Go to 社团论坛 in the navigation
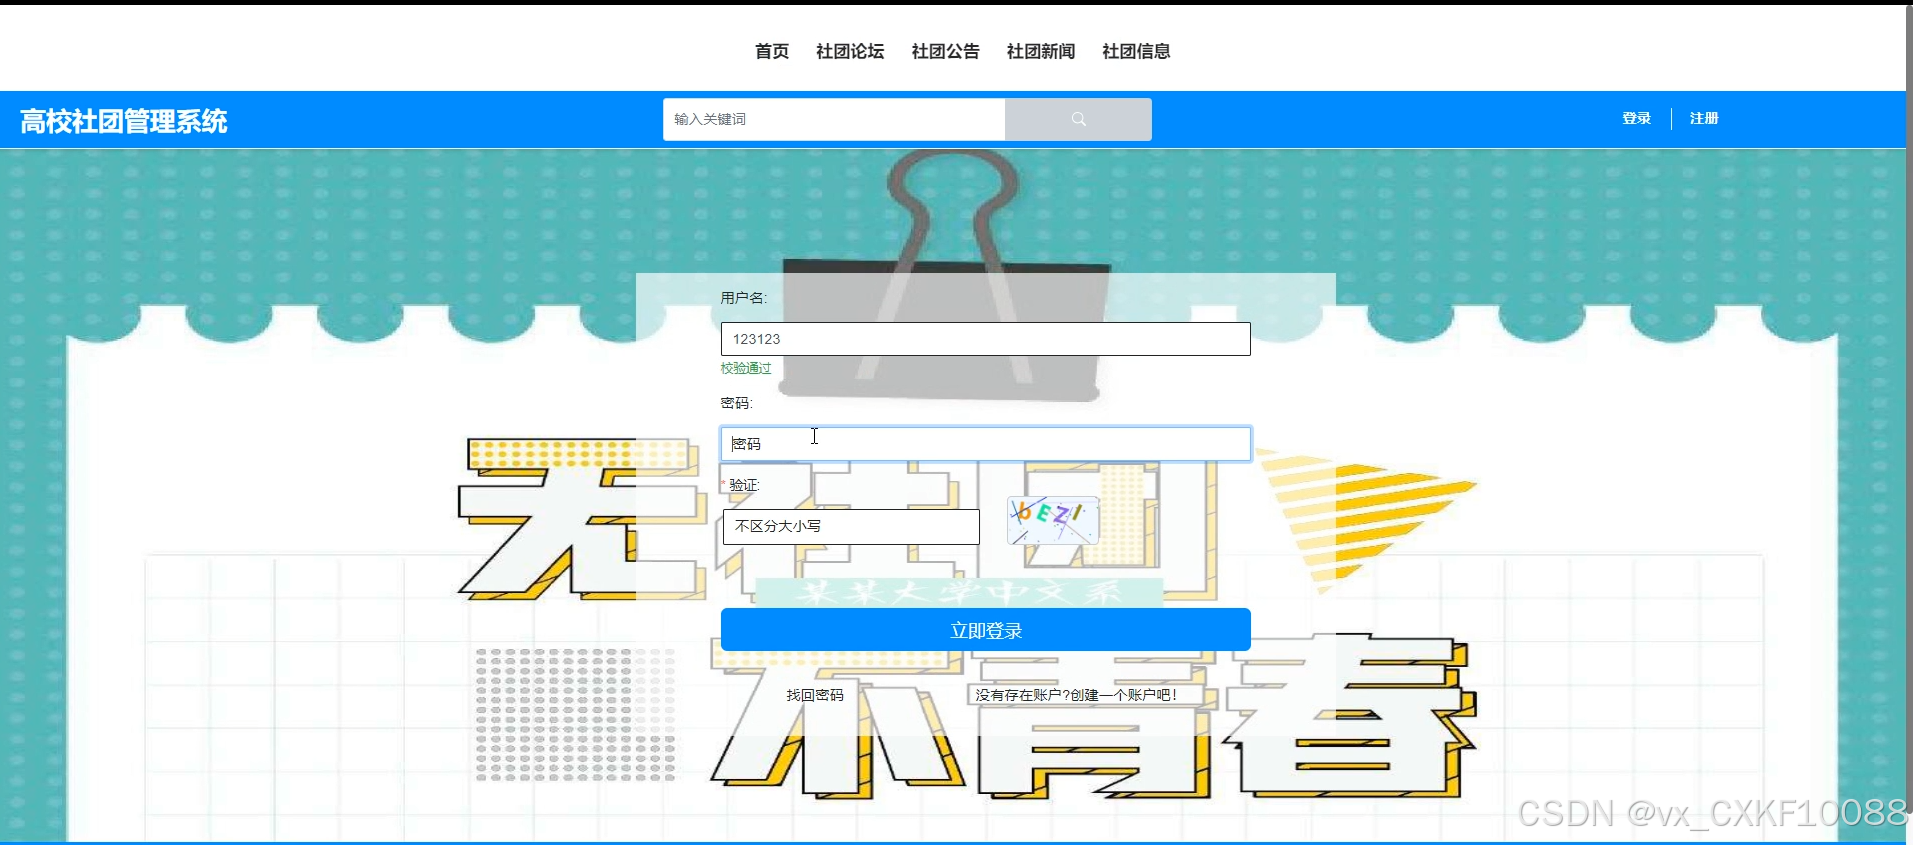 (850, 51)
